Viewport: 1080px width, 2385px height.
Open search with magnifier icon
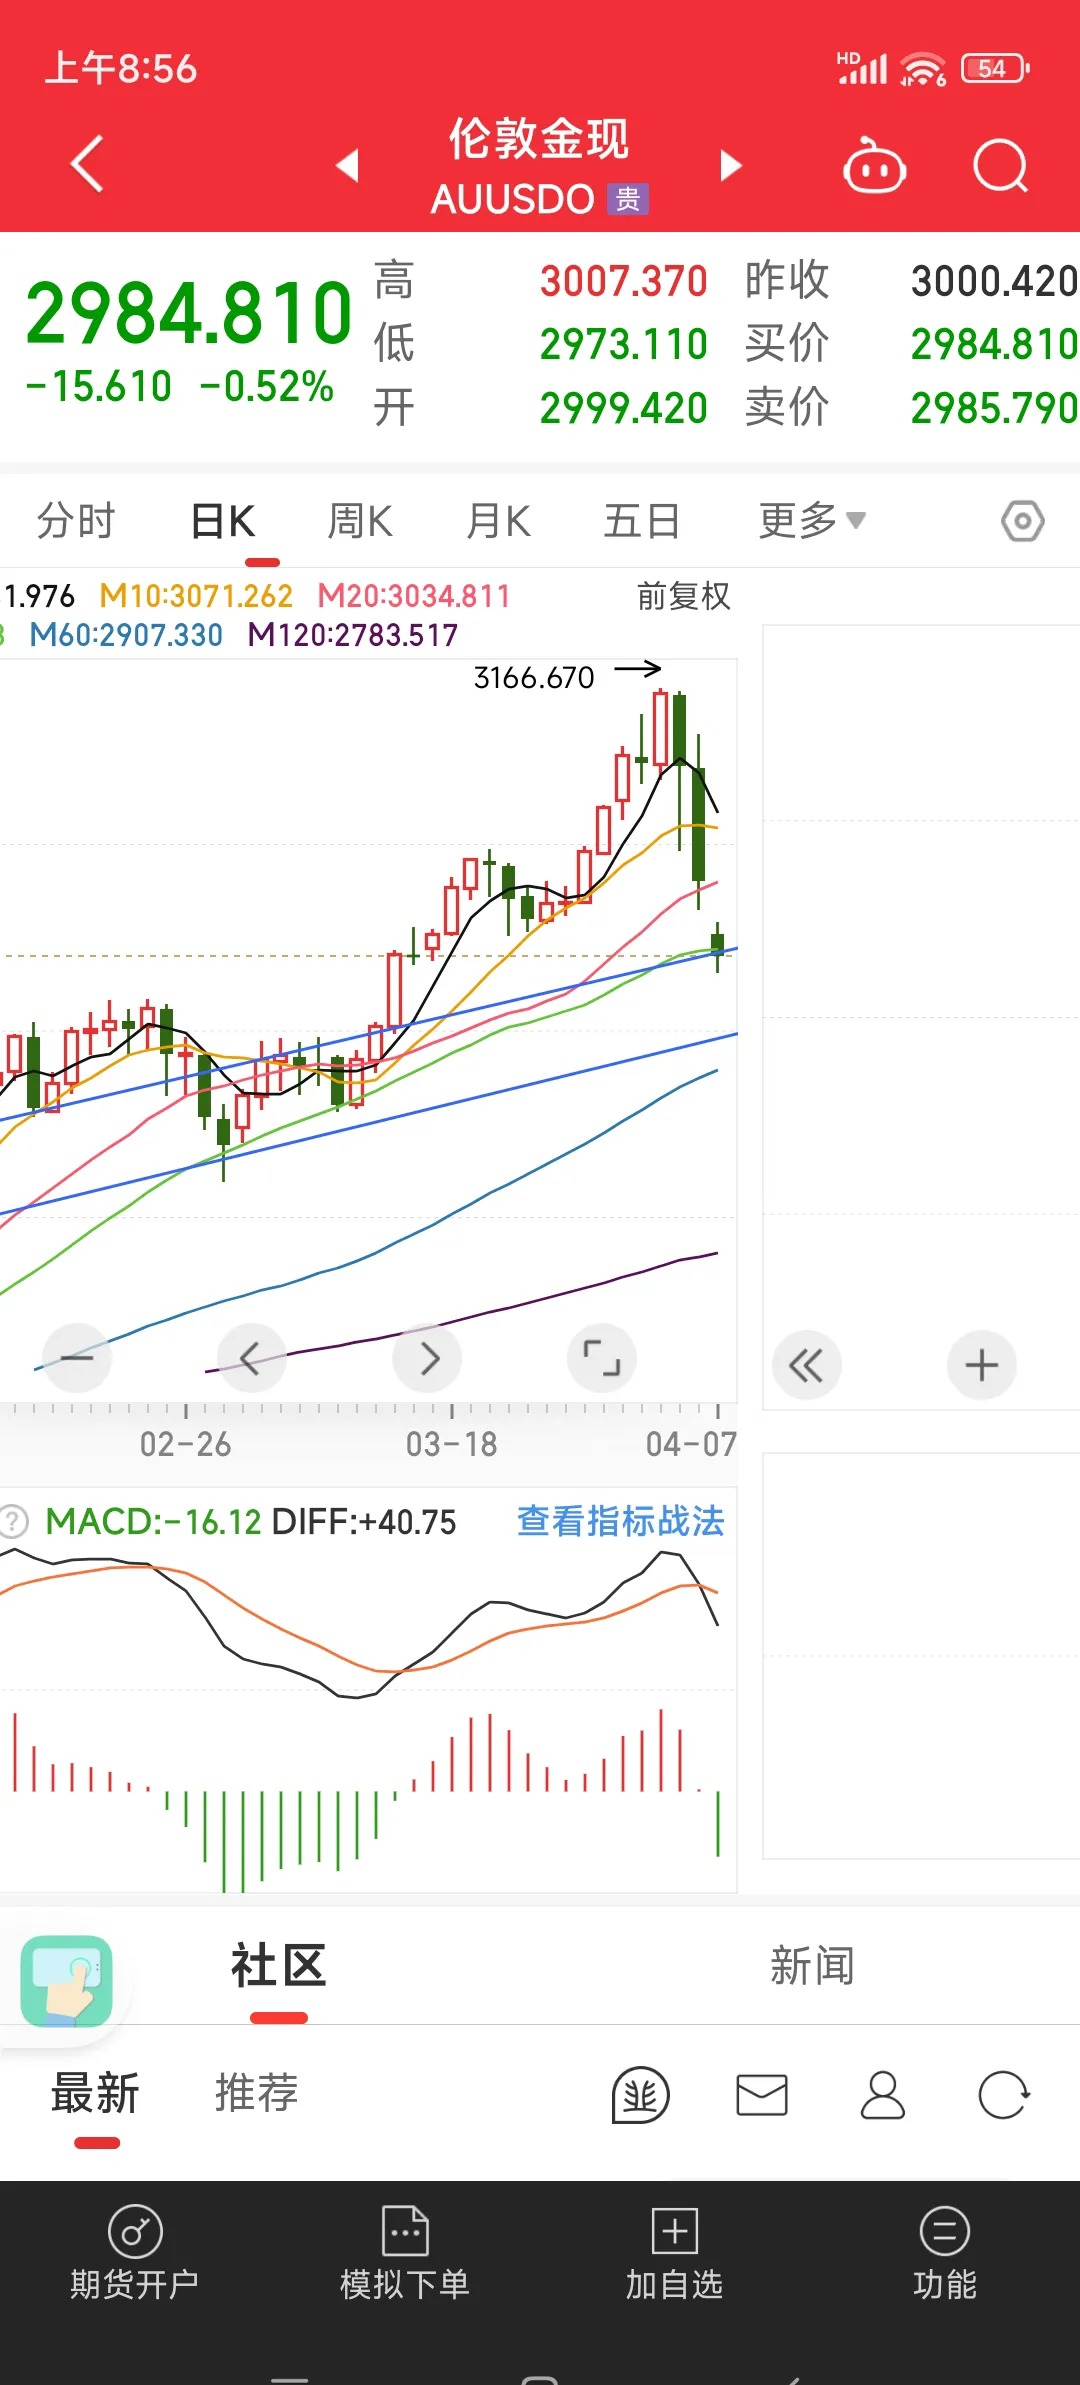(x=1000, y=166)
